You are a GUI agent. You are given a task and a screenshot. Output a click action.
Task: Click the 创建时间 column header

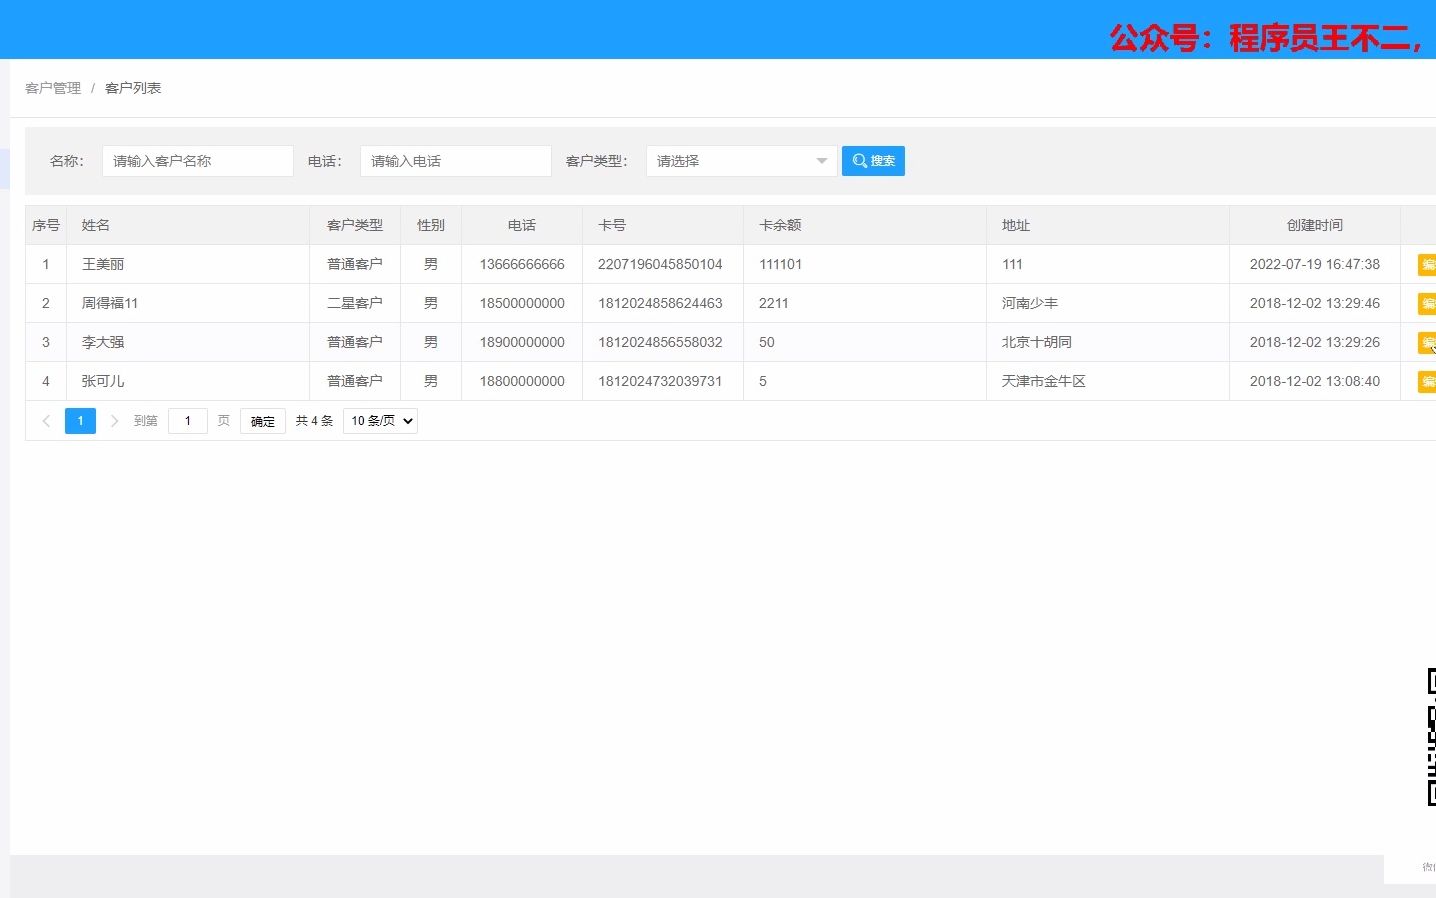(1315, 225)
